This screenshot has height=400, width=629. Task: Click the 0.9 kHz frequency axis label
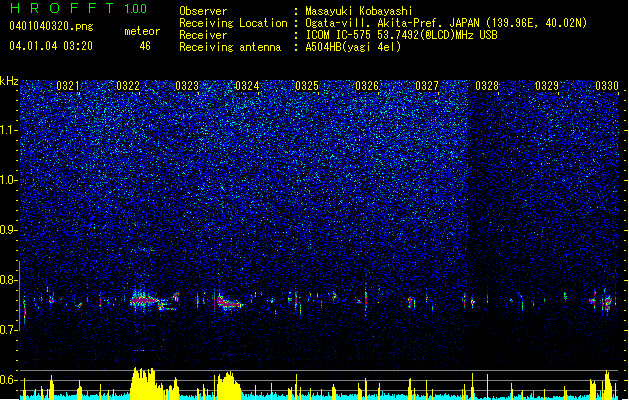[8, 230]
